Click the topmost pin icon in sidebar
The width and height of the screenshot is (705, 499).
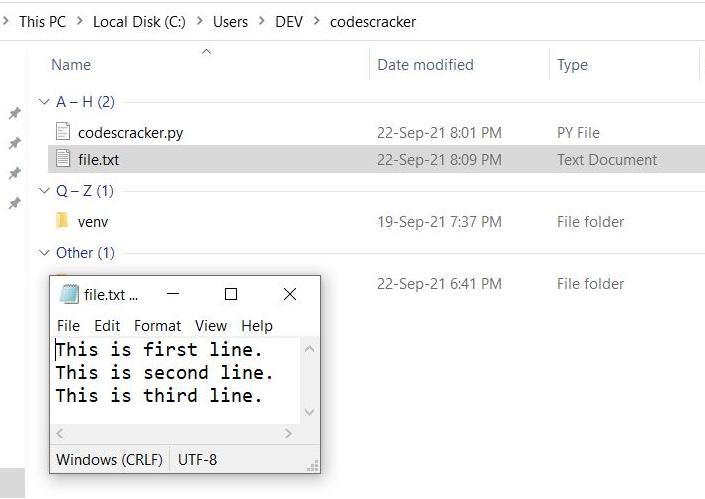pos(14,114)
